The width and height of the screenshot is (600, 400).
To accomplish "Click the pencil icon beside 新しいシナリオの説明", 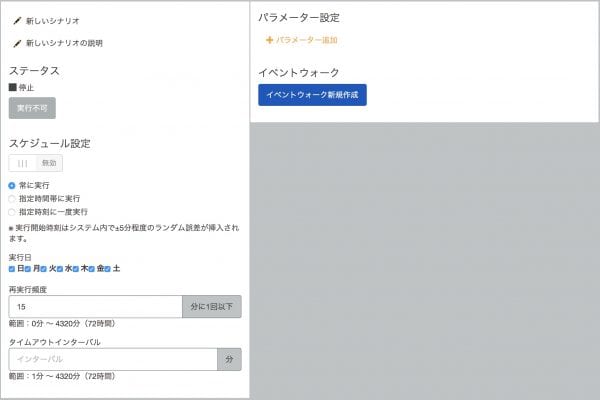I will (17, 43).
